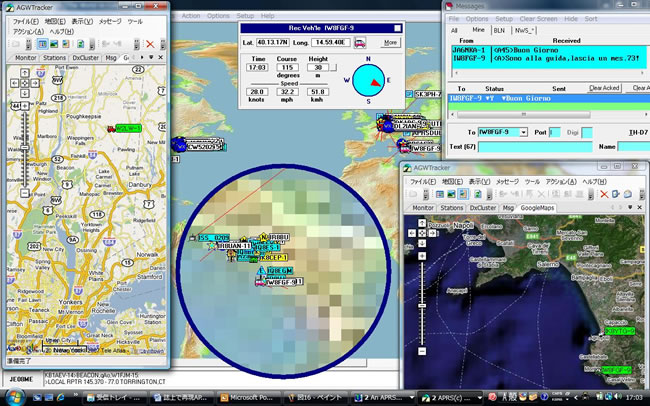
Task: Click horizontal scrollbar in Messages sent list
Action: coord(523,114)
